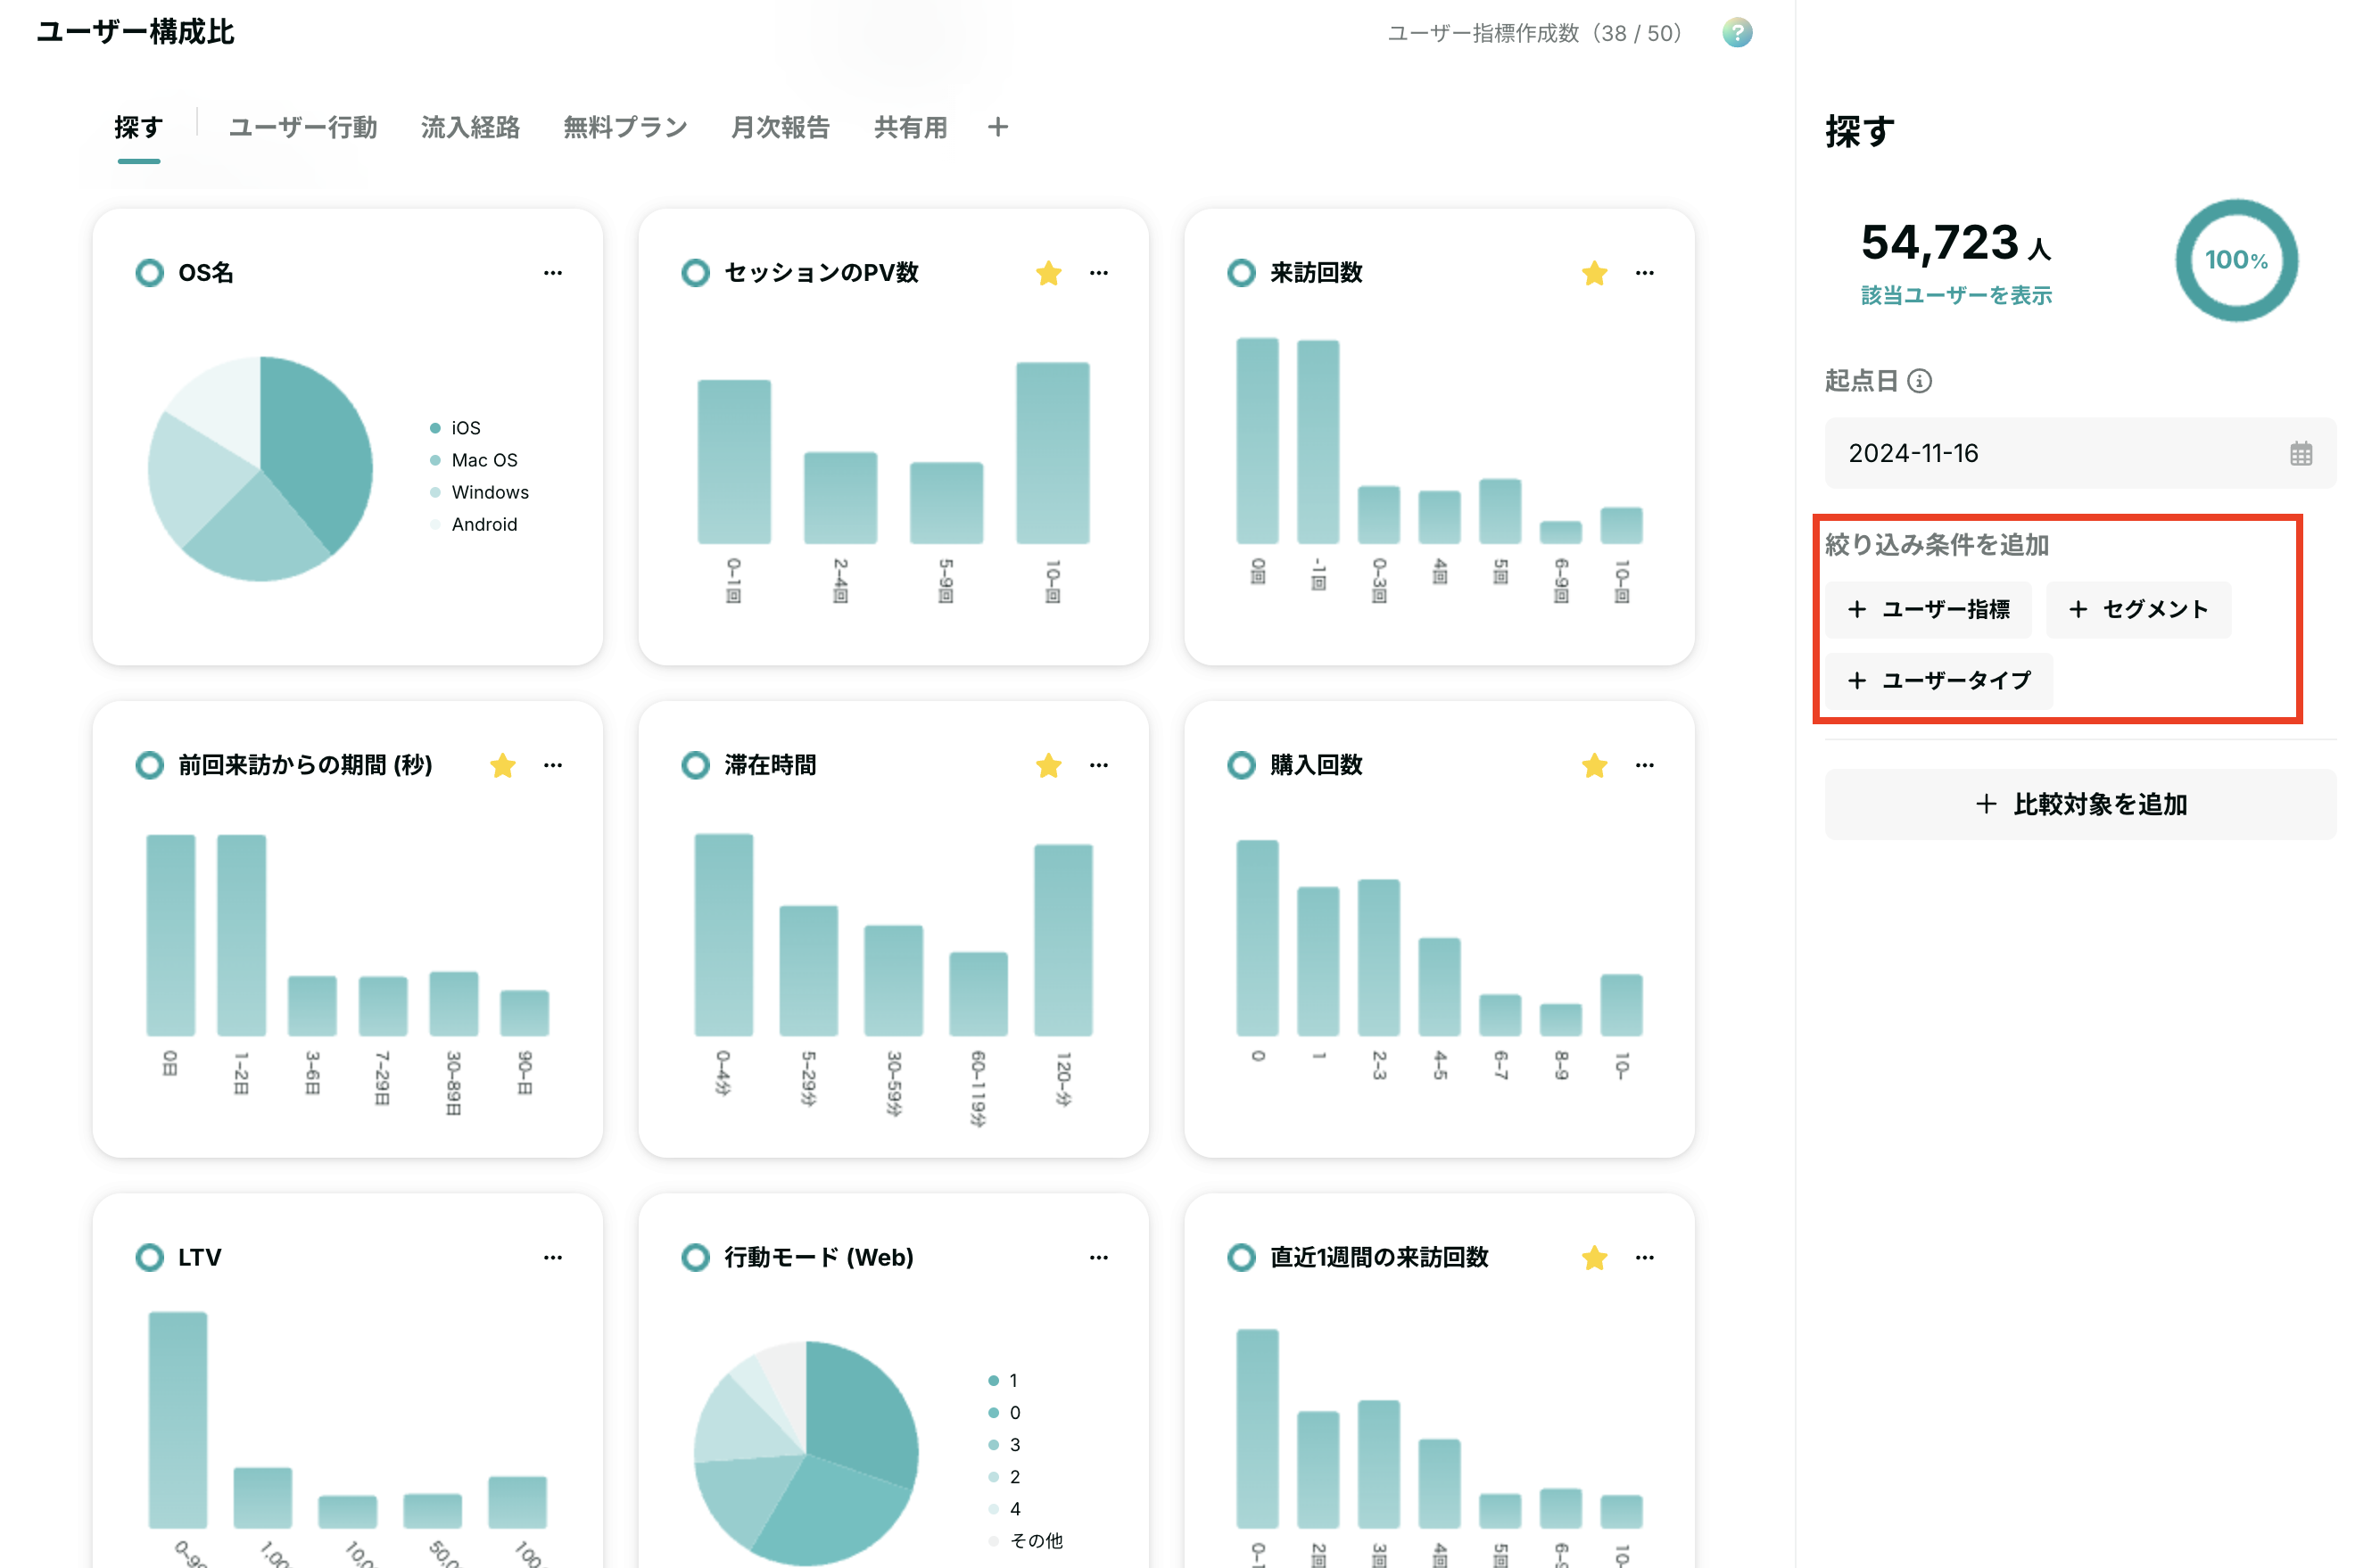Click the その他 legend entry
This screenshot has height=1568, width=2355.
click(1026, 1541)
